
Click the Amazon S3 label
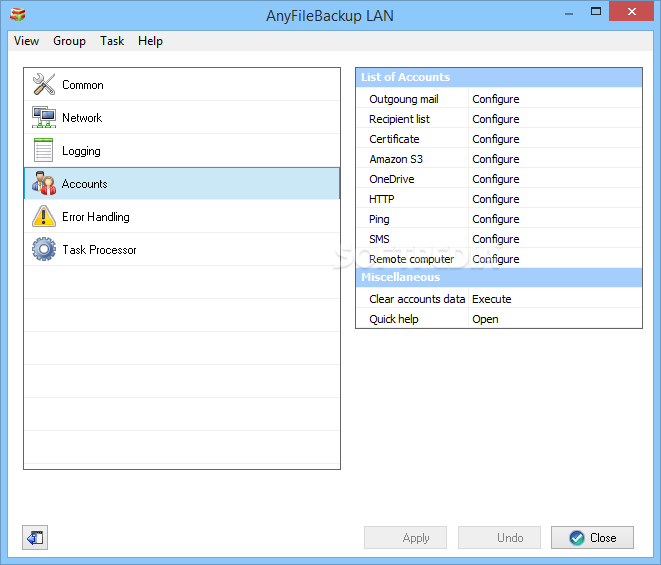(x=396, y=159)
